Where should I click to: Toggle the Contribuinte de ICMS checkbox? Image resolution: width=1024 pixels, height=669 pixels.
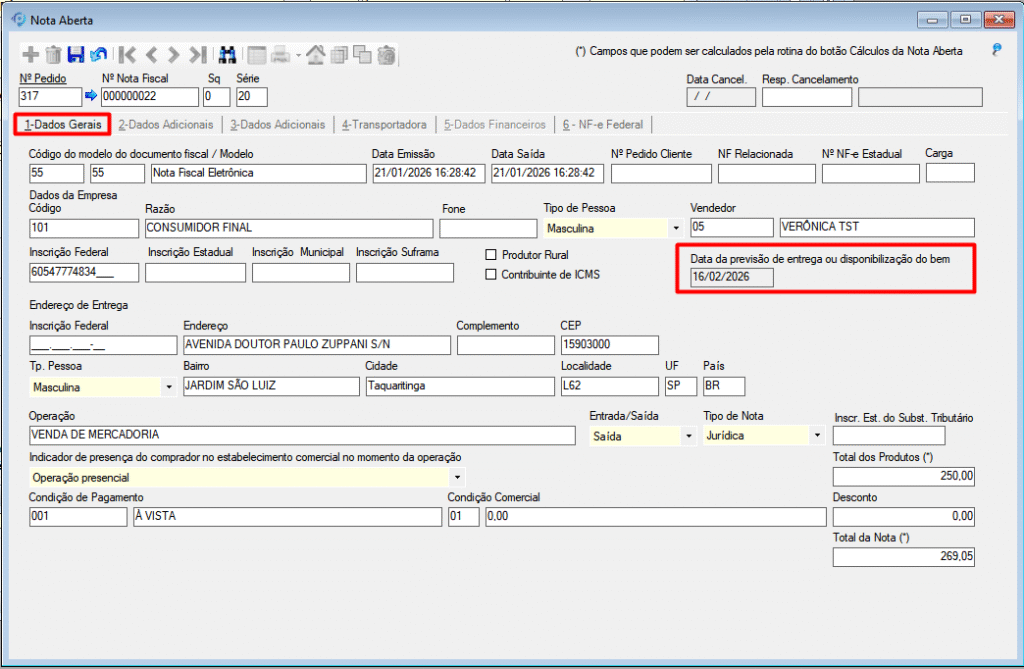(491, 274)
